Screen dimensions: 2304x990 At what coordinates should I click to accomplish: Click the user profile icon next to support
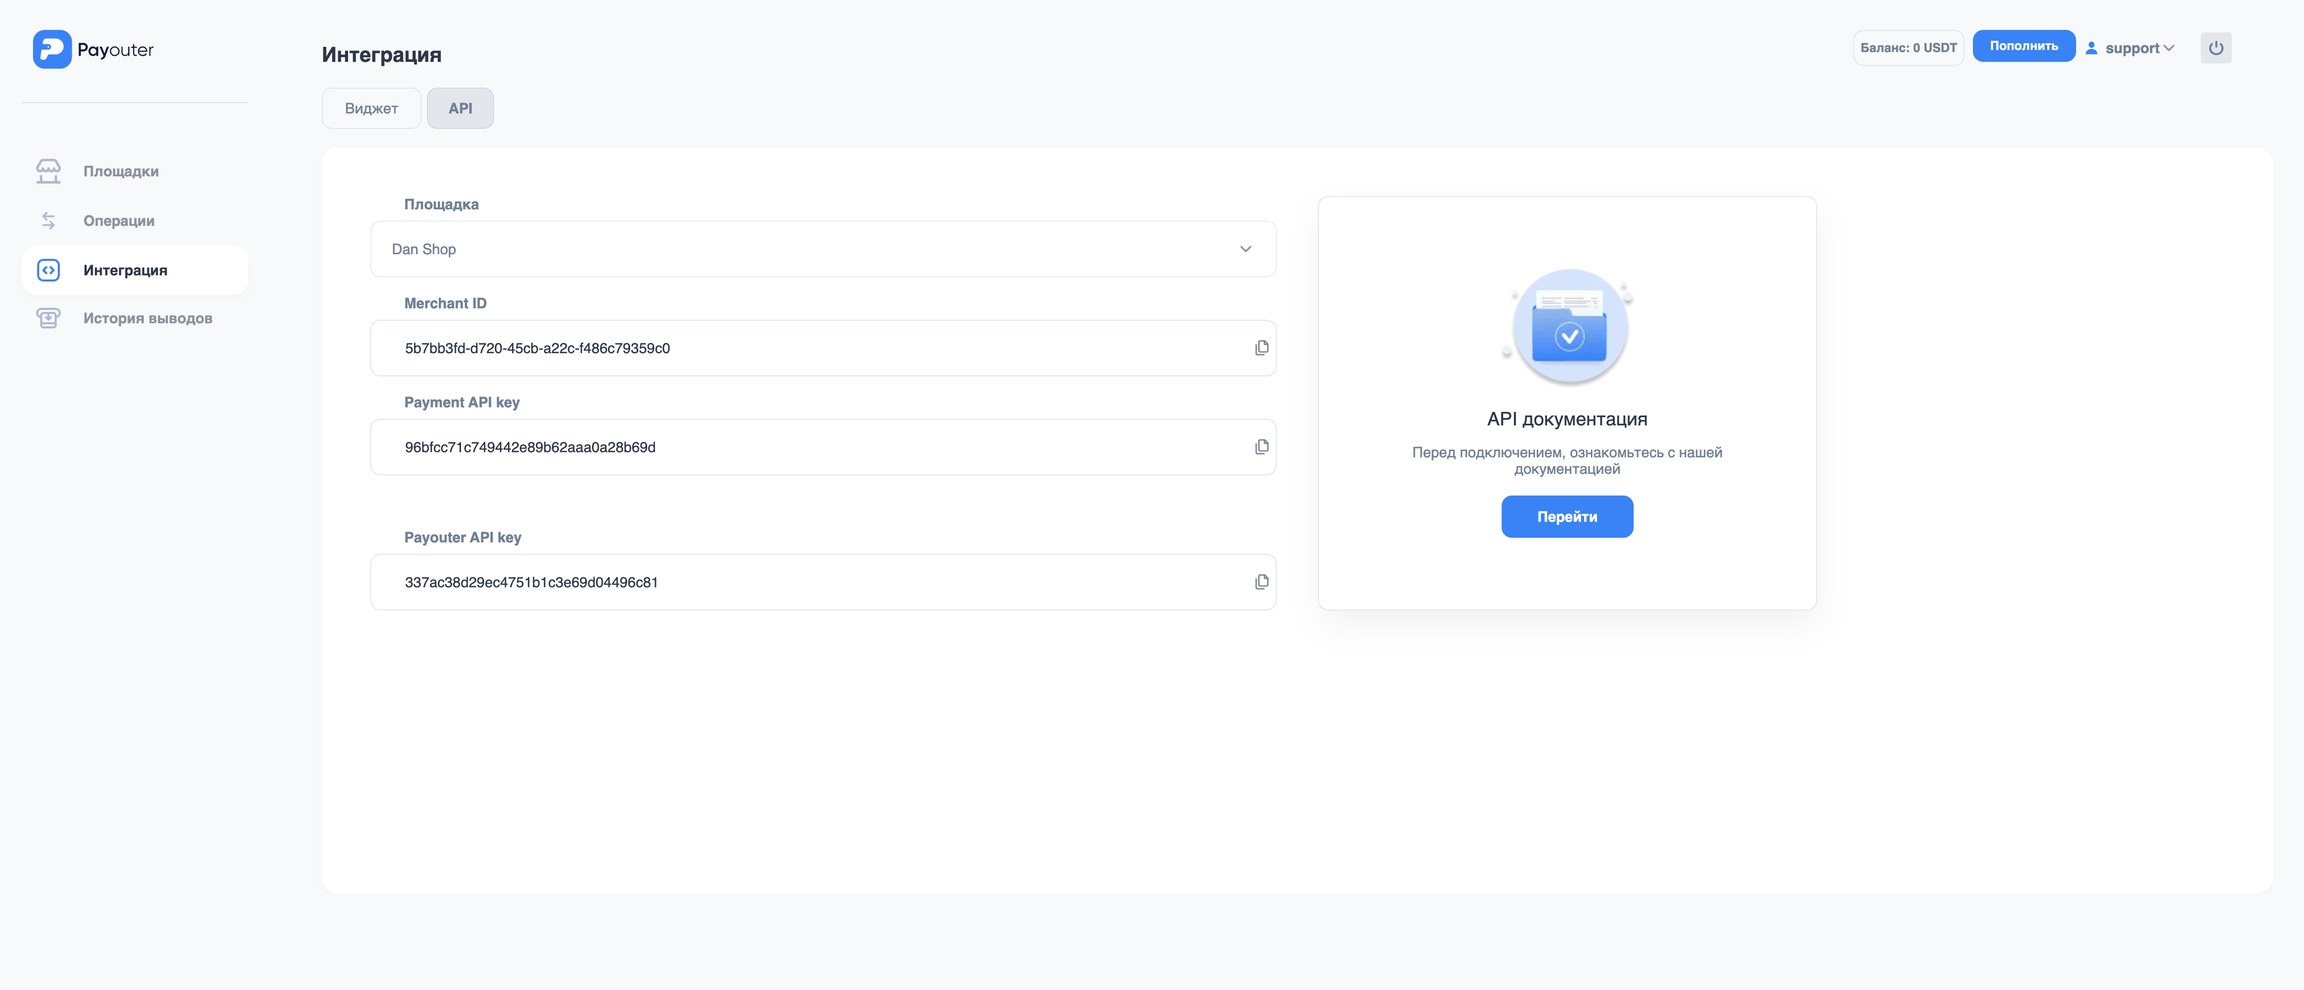(2091, 48)
